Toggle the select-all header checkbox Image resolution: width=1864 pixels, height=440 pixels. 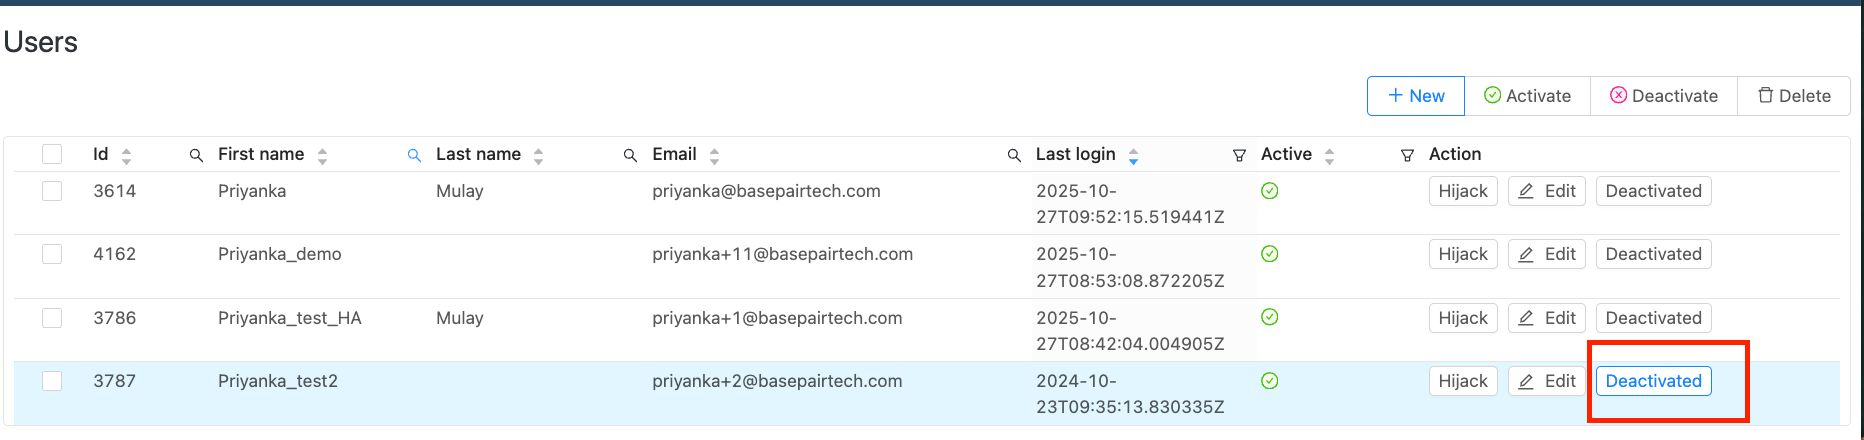point(52,154)
